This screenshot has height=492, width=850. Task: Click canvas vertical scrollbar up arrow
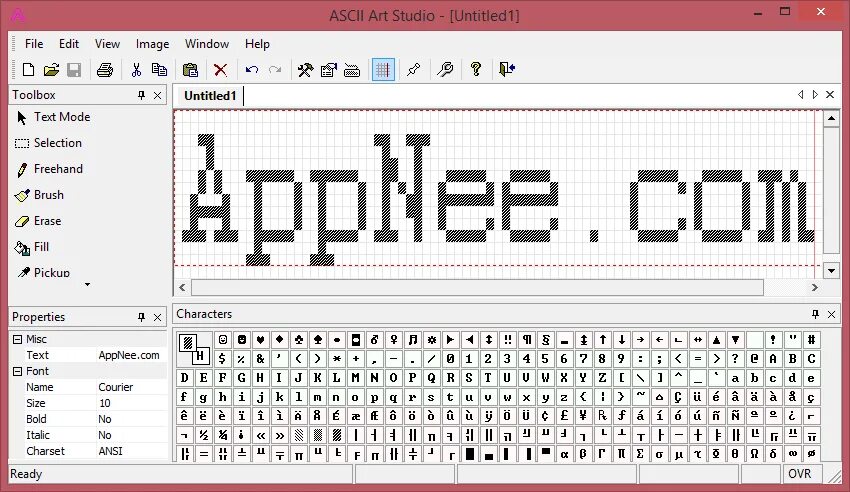831,119
